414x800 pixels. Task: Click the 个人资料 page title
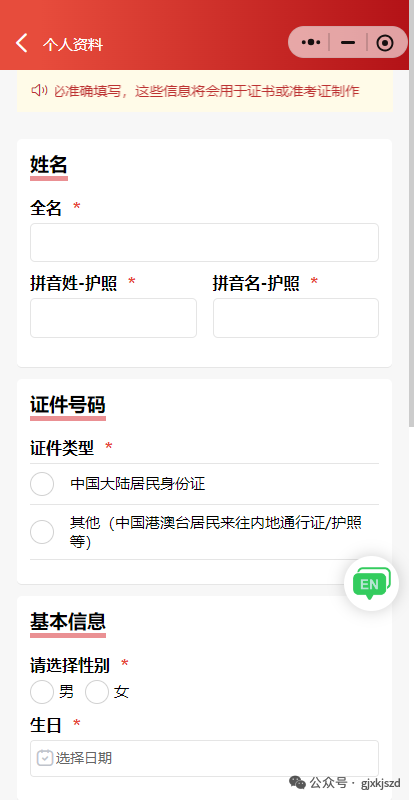(x=73, y=44)
